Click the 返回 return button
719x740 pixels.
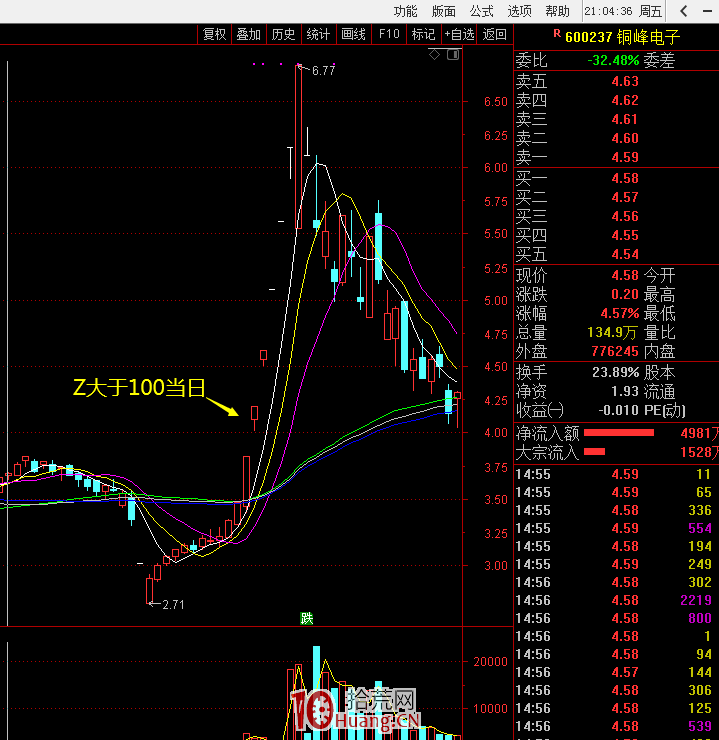(494, 34)
